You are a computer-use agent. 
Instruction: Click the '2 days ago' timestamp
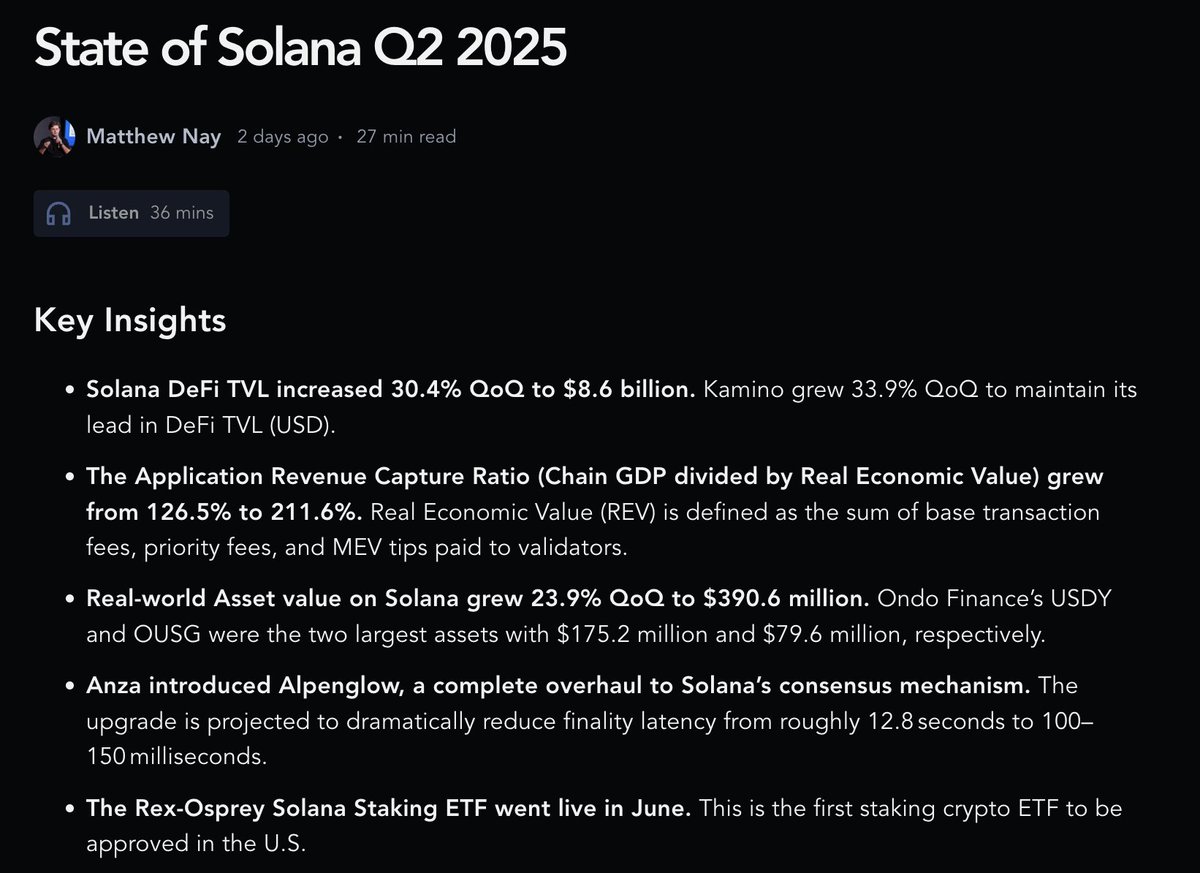283,137
